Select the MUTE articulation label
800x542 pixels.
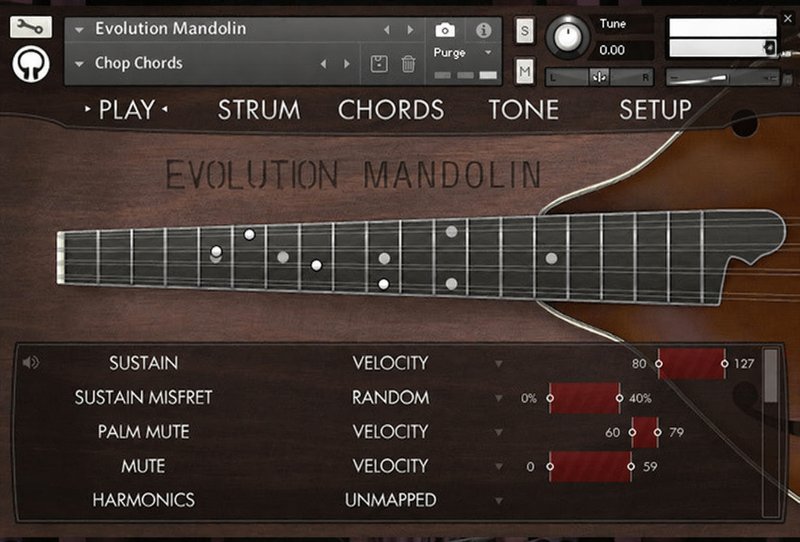tap(143, 465)
